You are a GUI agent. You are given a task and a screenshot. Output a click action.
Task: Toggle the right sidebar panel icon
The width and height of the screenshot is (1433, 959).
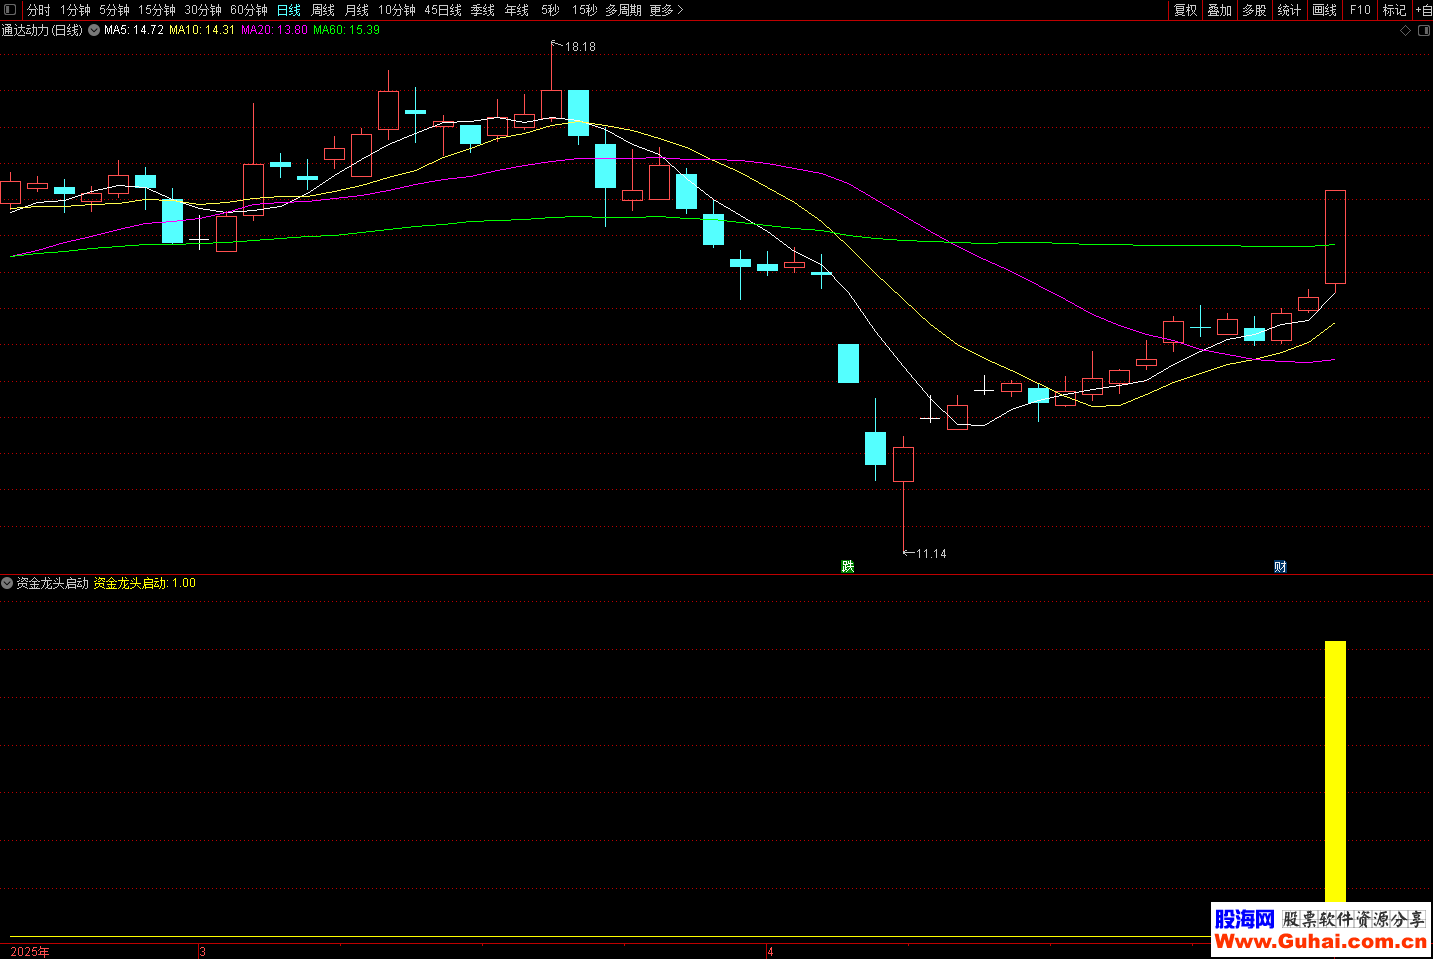1425,31
